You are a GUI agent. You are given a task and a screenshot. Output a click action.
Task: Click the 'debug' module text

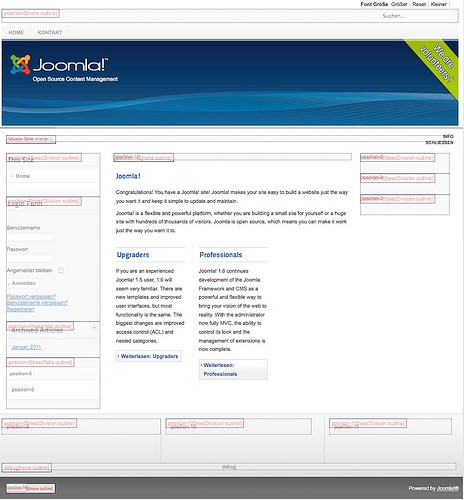pos(229,467)
